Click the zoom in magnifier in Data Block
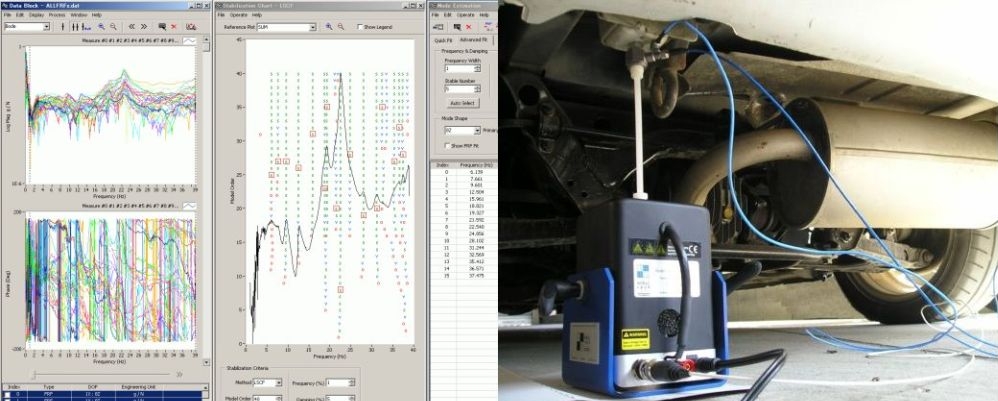This screenshot has height=401, width=998. coord(101,27)
